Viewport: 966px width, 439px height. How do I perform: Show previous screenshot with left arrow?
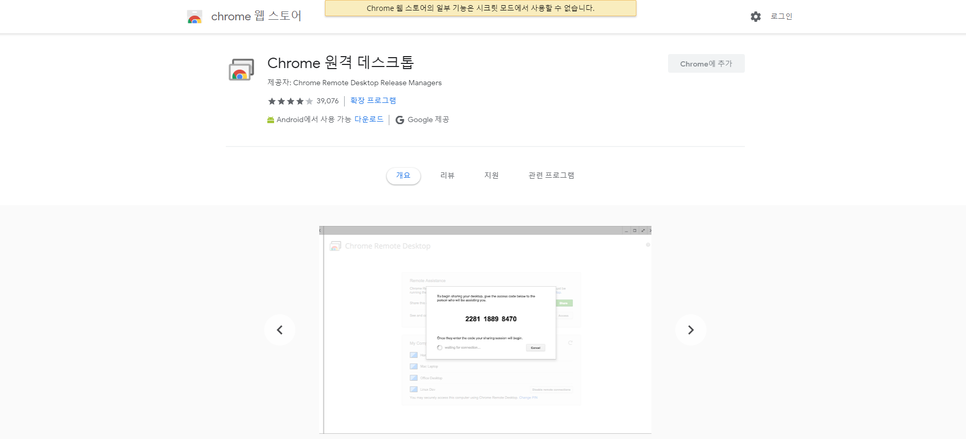coord(280,330)
